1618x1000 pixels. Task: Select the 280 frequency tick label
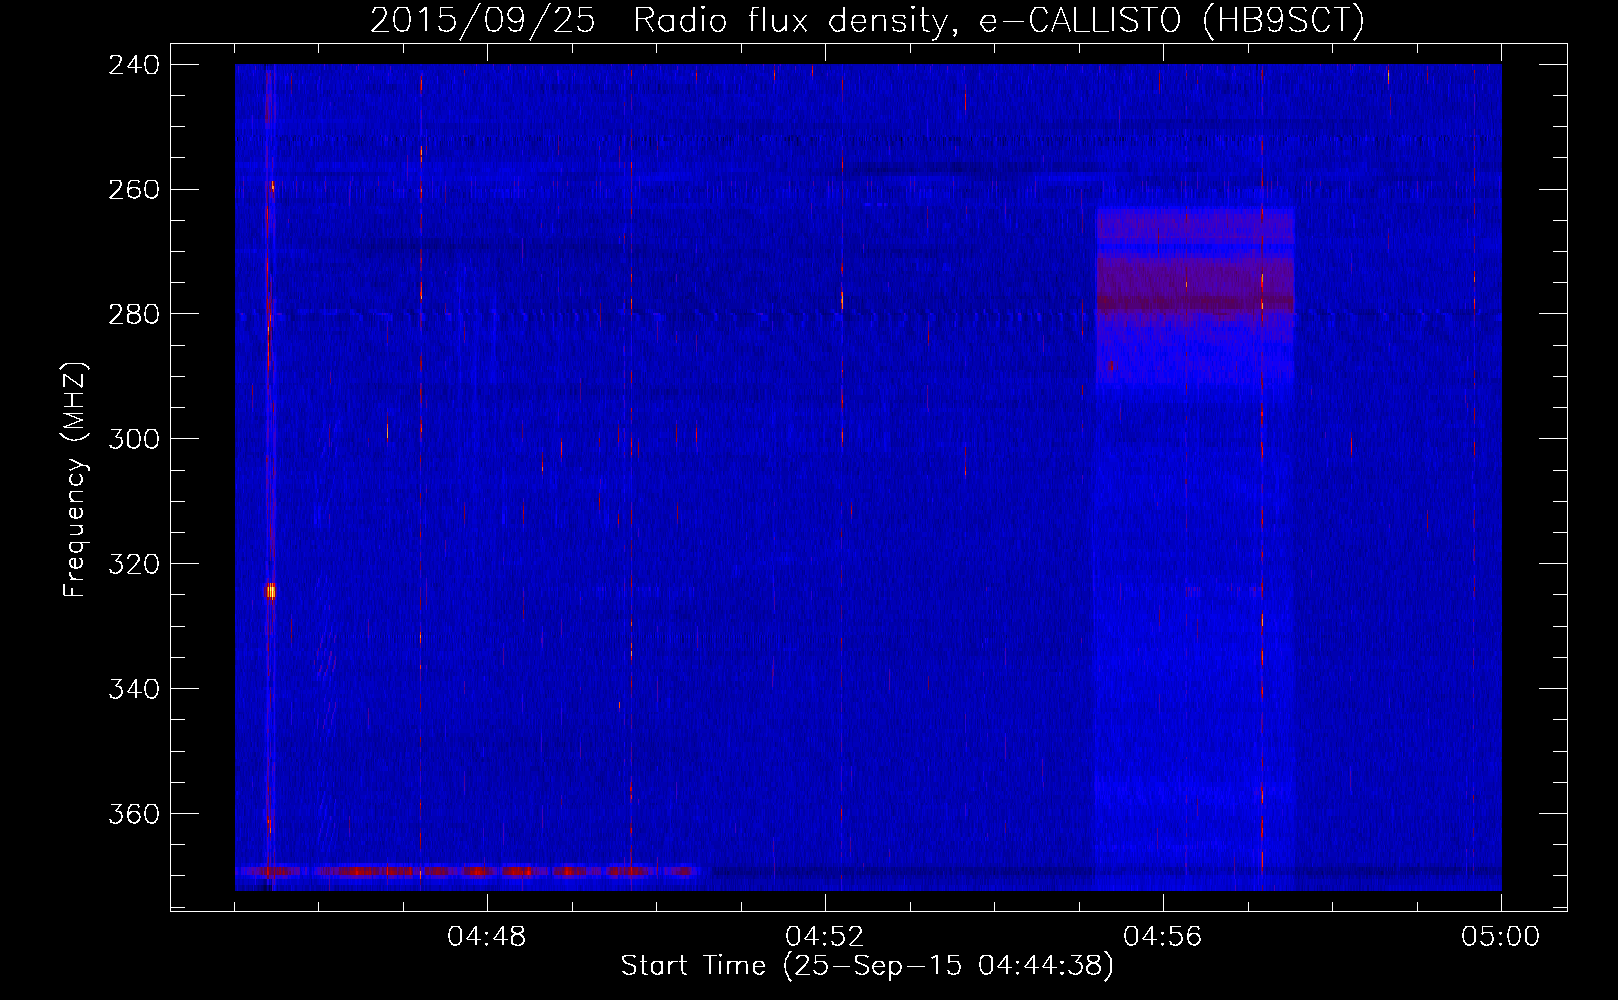tap(134, 315)
